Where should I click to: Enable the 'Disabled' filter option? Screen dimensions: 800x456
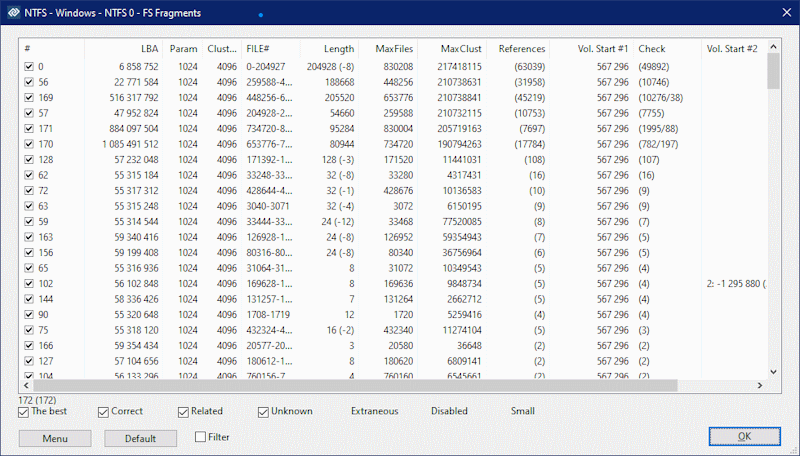click(x=449, y=411)
